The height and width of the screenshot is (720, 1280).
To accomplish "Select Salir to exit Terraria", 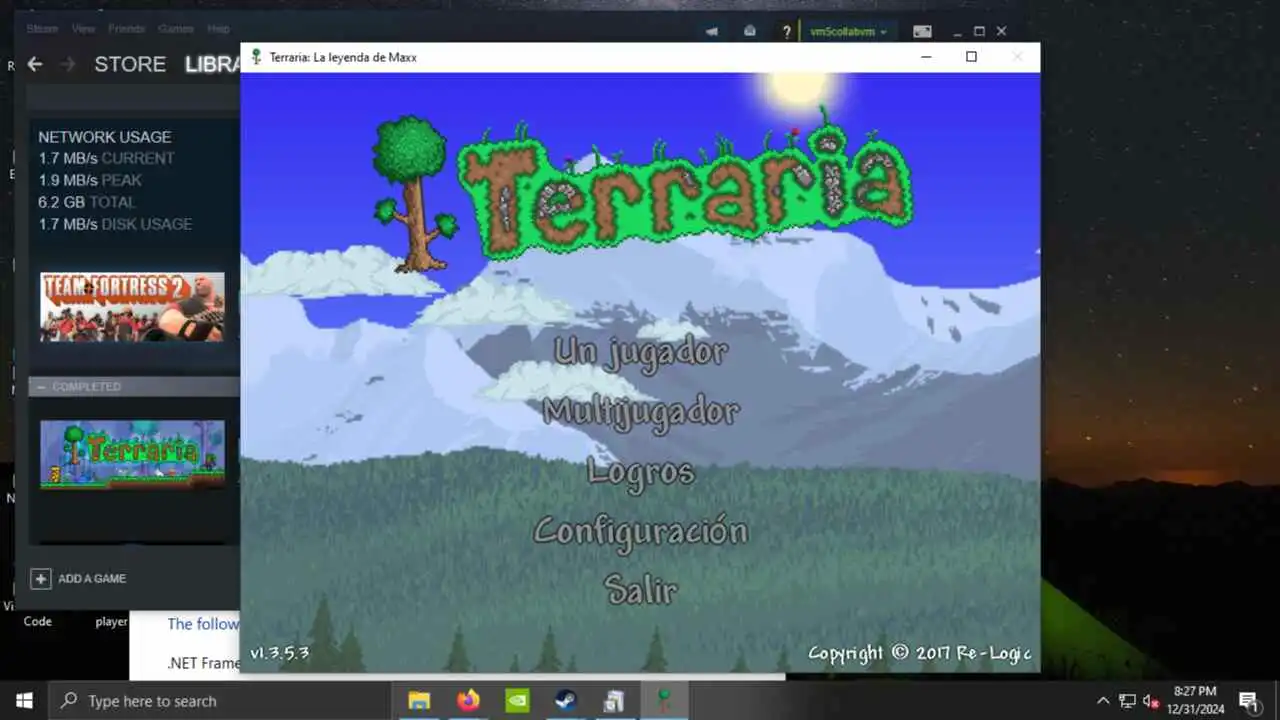I will coord(641,590).
